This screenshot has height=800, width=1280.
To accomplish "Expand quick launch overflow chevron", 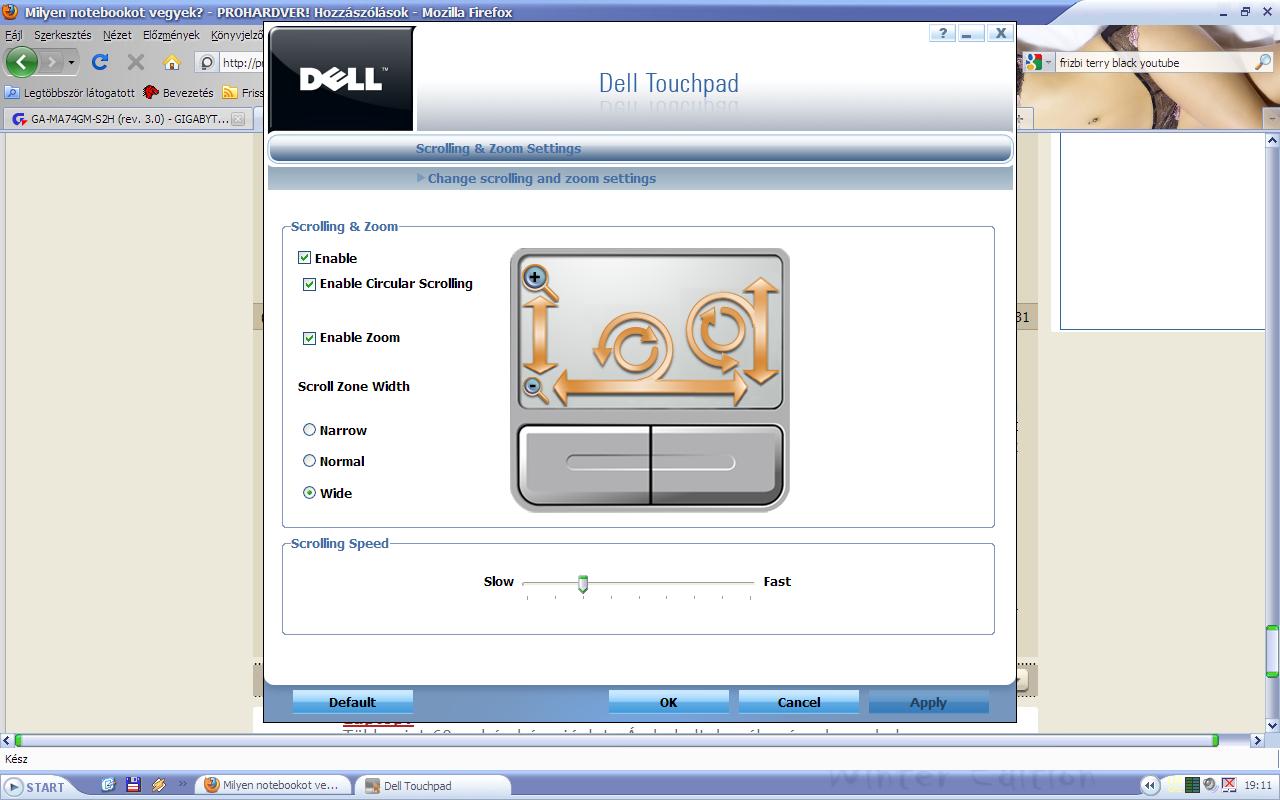I will 182,786.
